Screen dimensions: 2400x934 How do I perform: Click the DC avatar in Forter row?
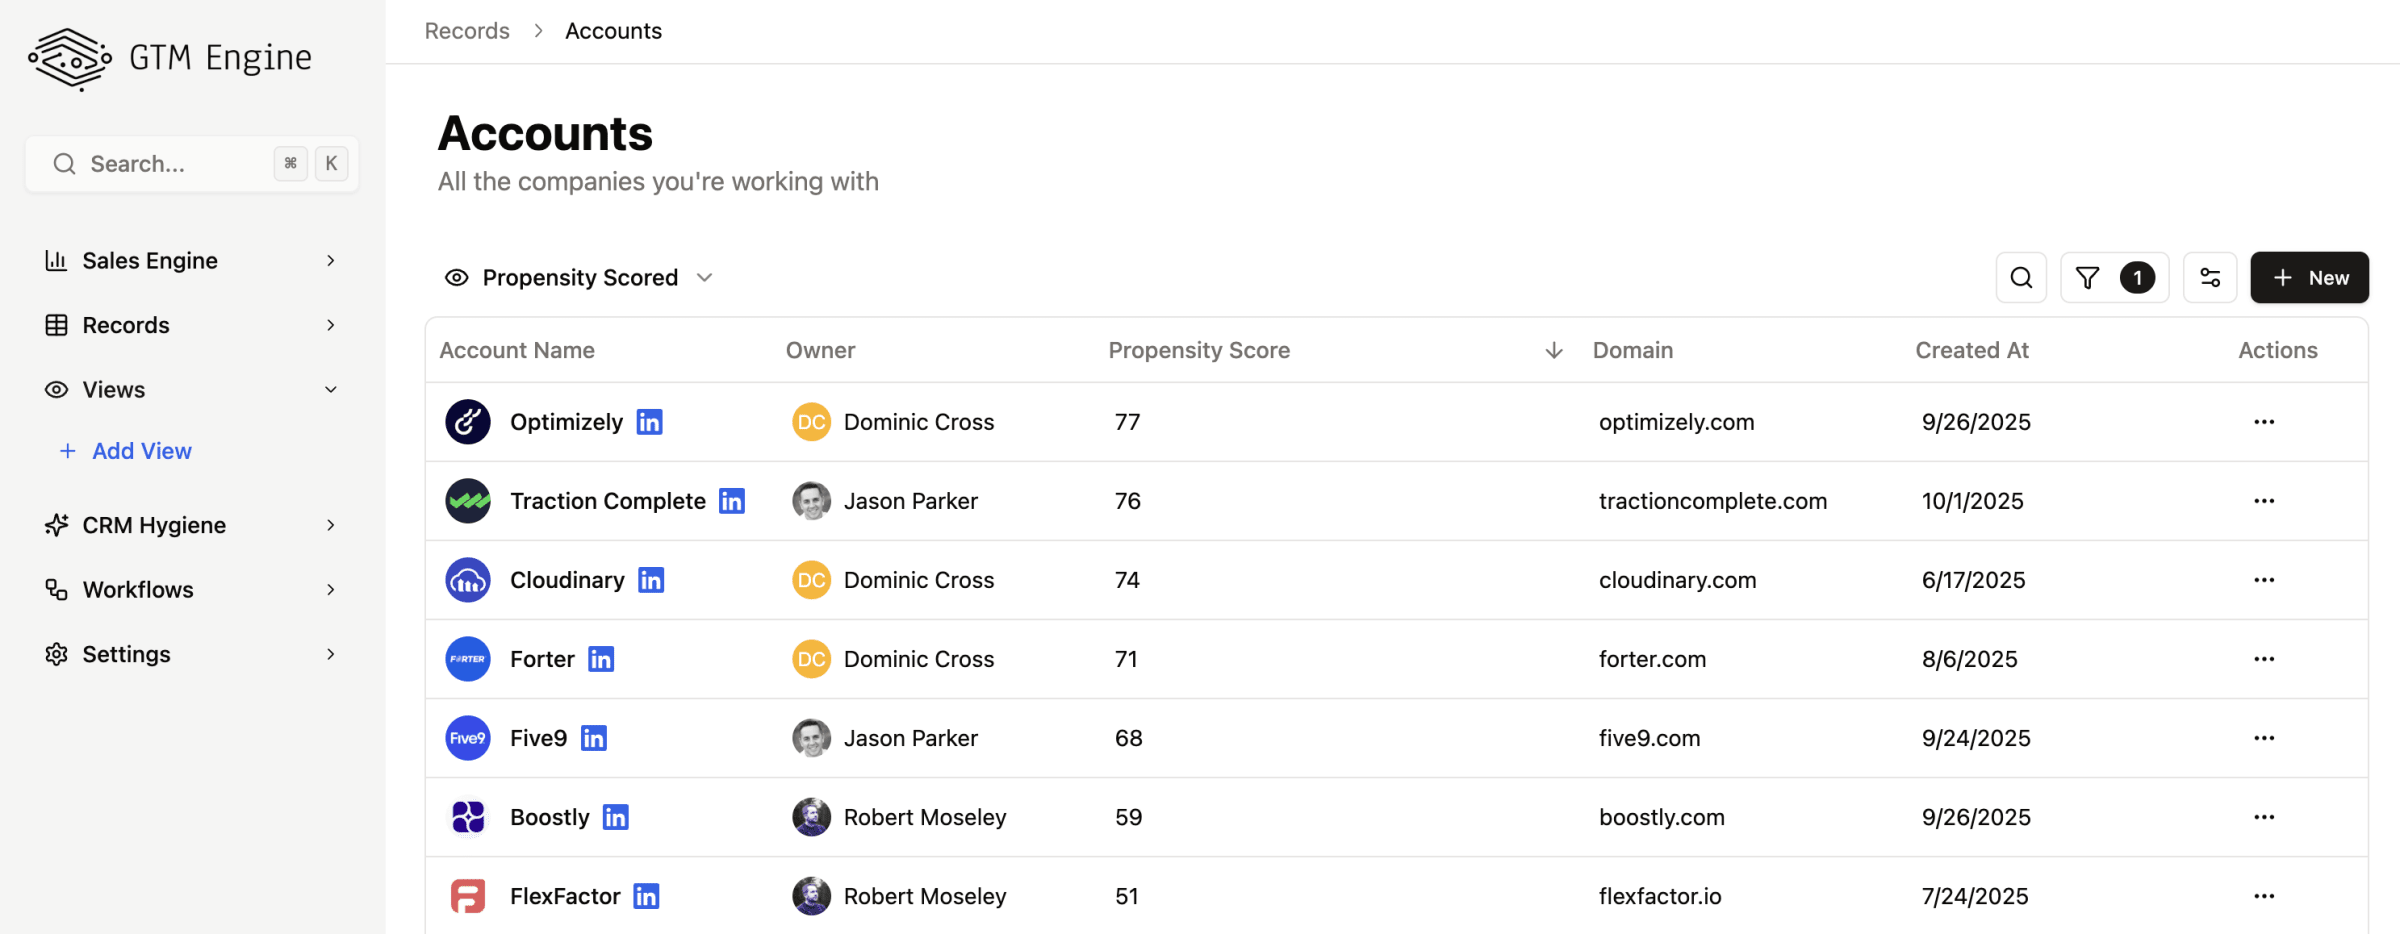click(x=812, y=659)
